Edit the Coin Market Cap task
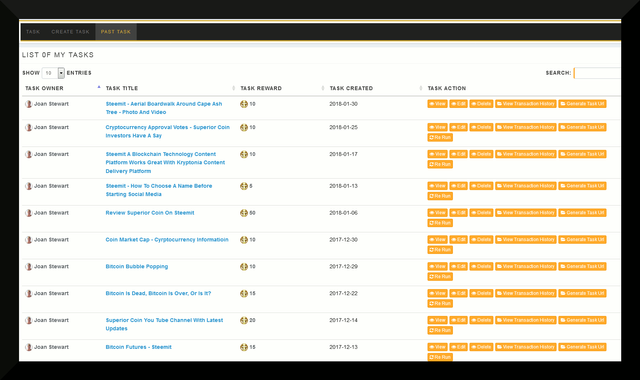This screenshot has height=380, width=640. tap(458, 240)
